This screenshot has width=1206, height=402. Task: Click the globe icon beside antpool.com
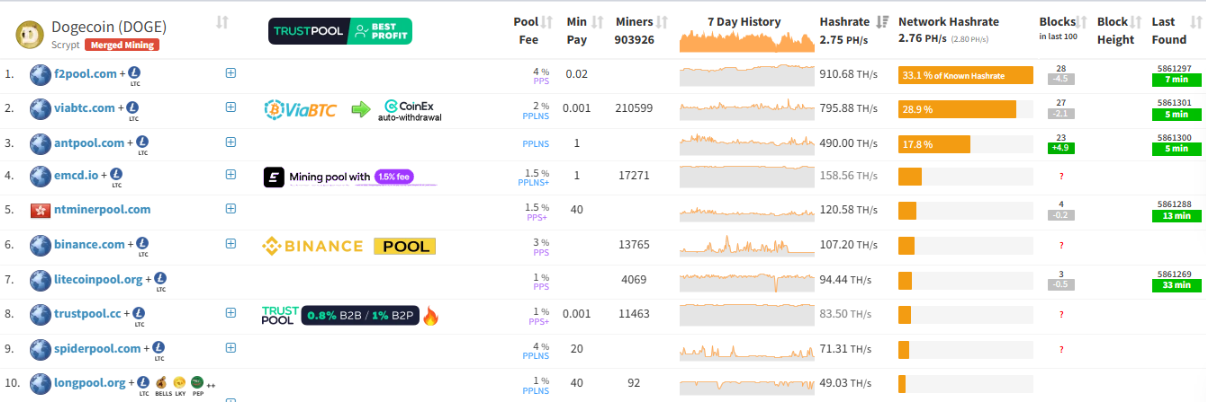40,143
